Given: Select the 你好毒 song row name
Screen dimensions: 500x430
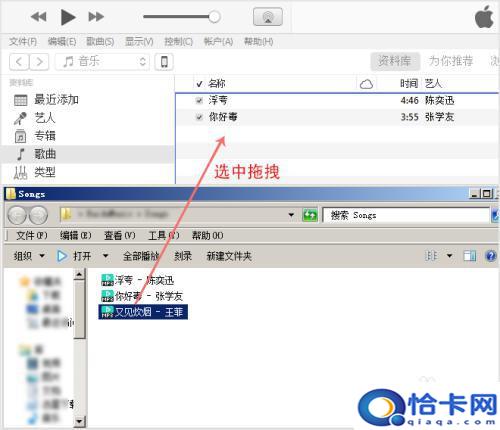Looking at the screenshot, I should pyautogui.click(x=223, y=117).
